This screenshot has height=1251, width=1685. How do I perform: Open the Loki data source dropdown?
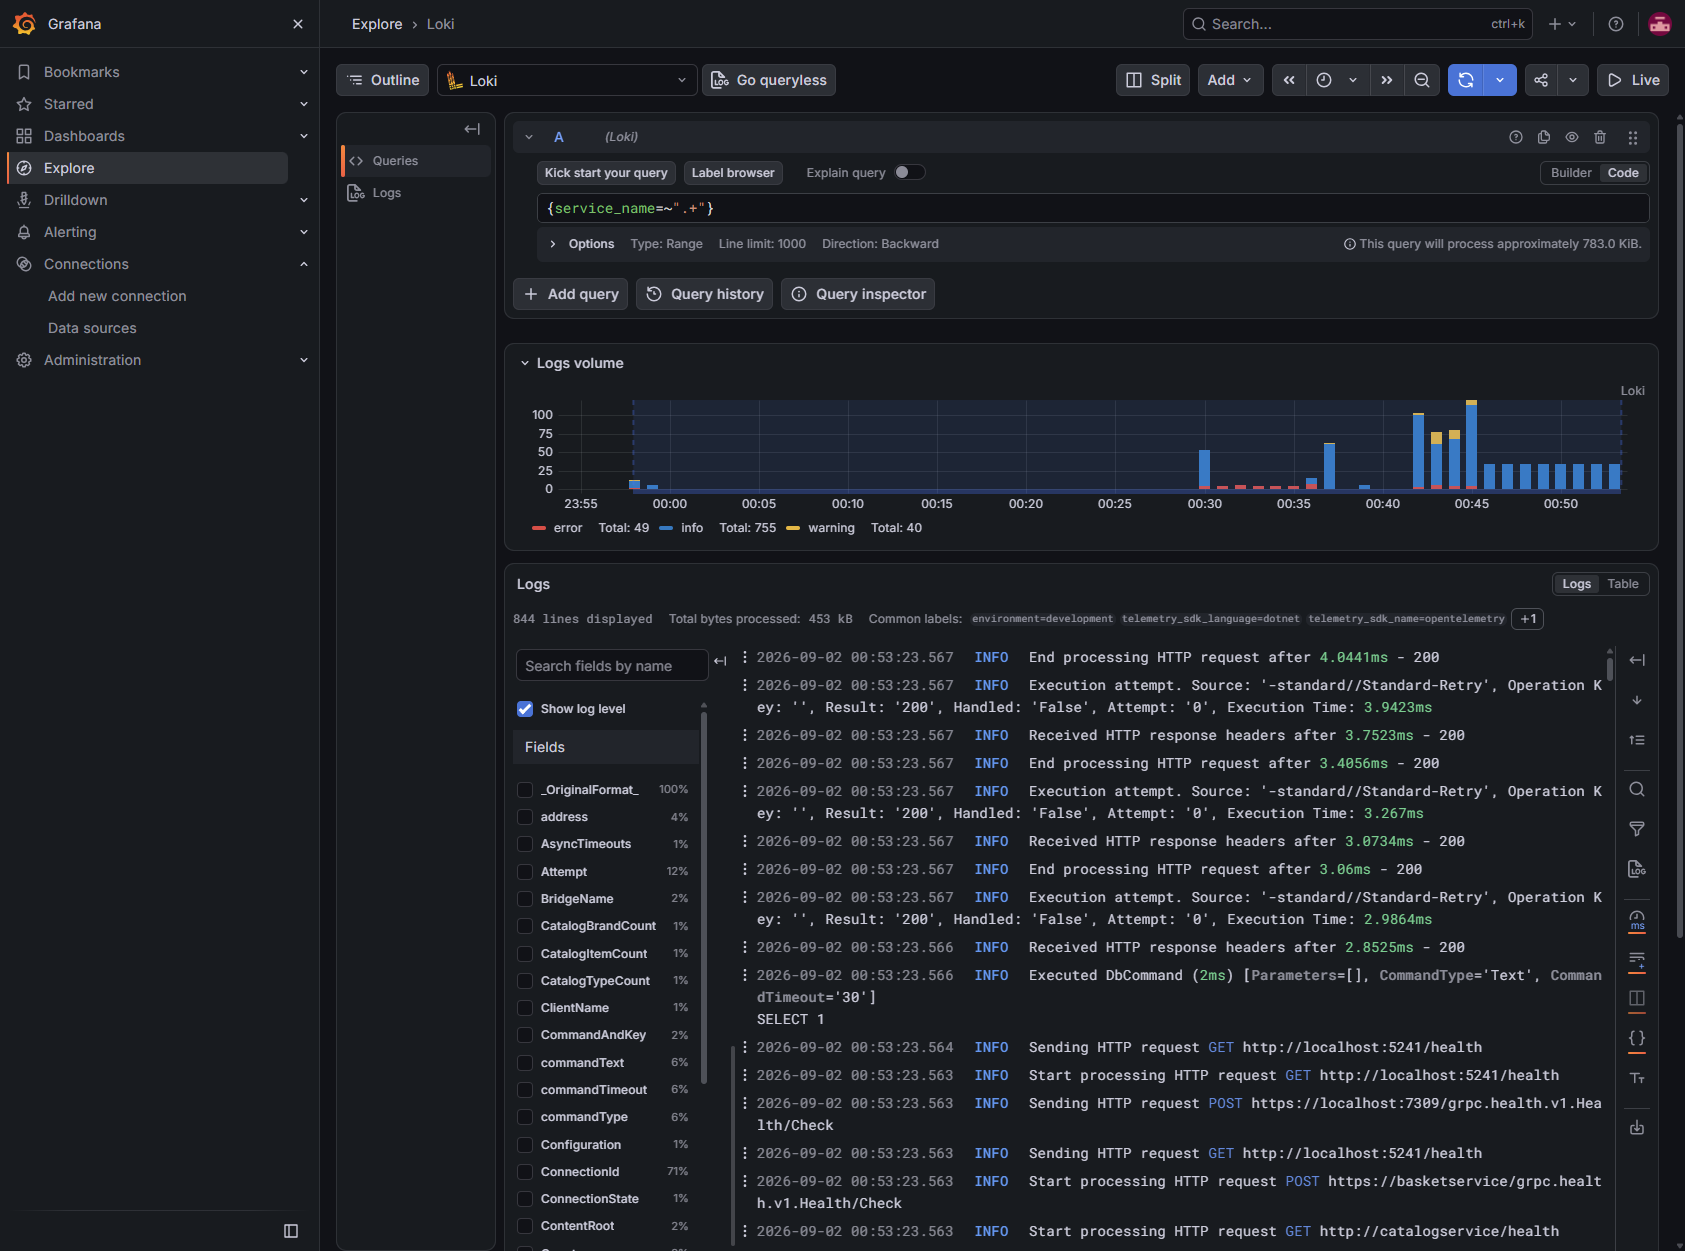click(567, 80)
